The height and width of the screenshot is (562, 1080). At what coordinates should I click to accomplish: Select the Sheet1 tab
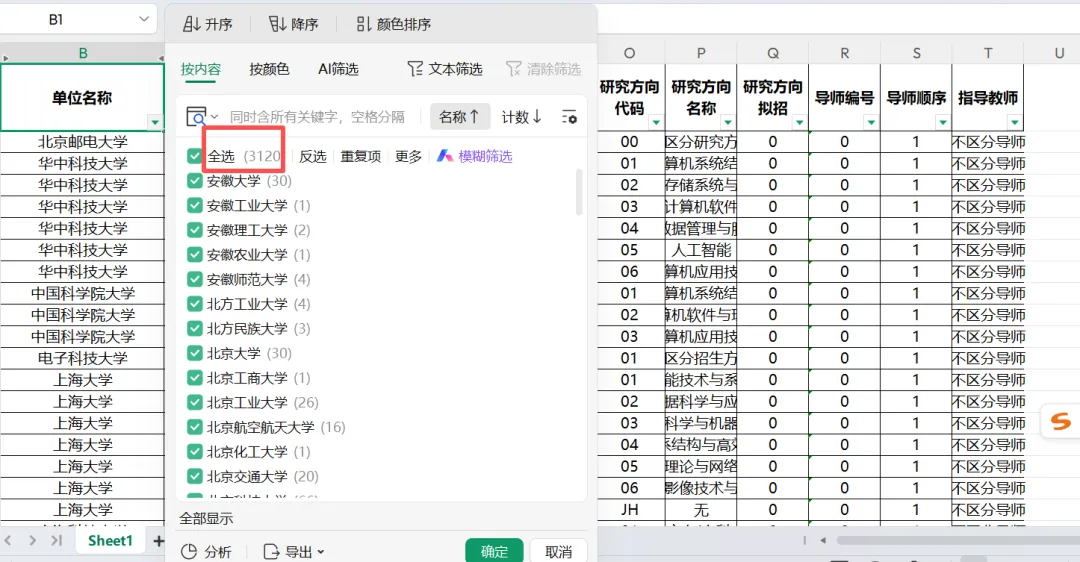point(110,541)
